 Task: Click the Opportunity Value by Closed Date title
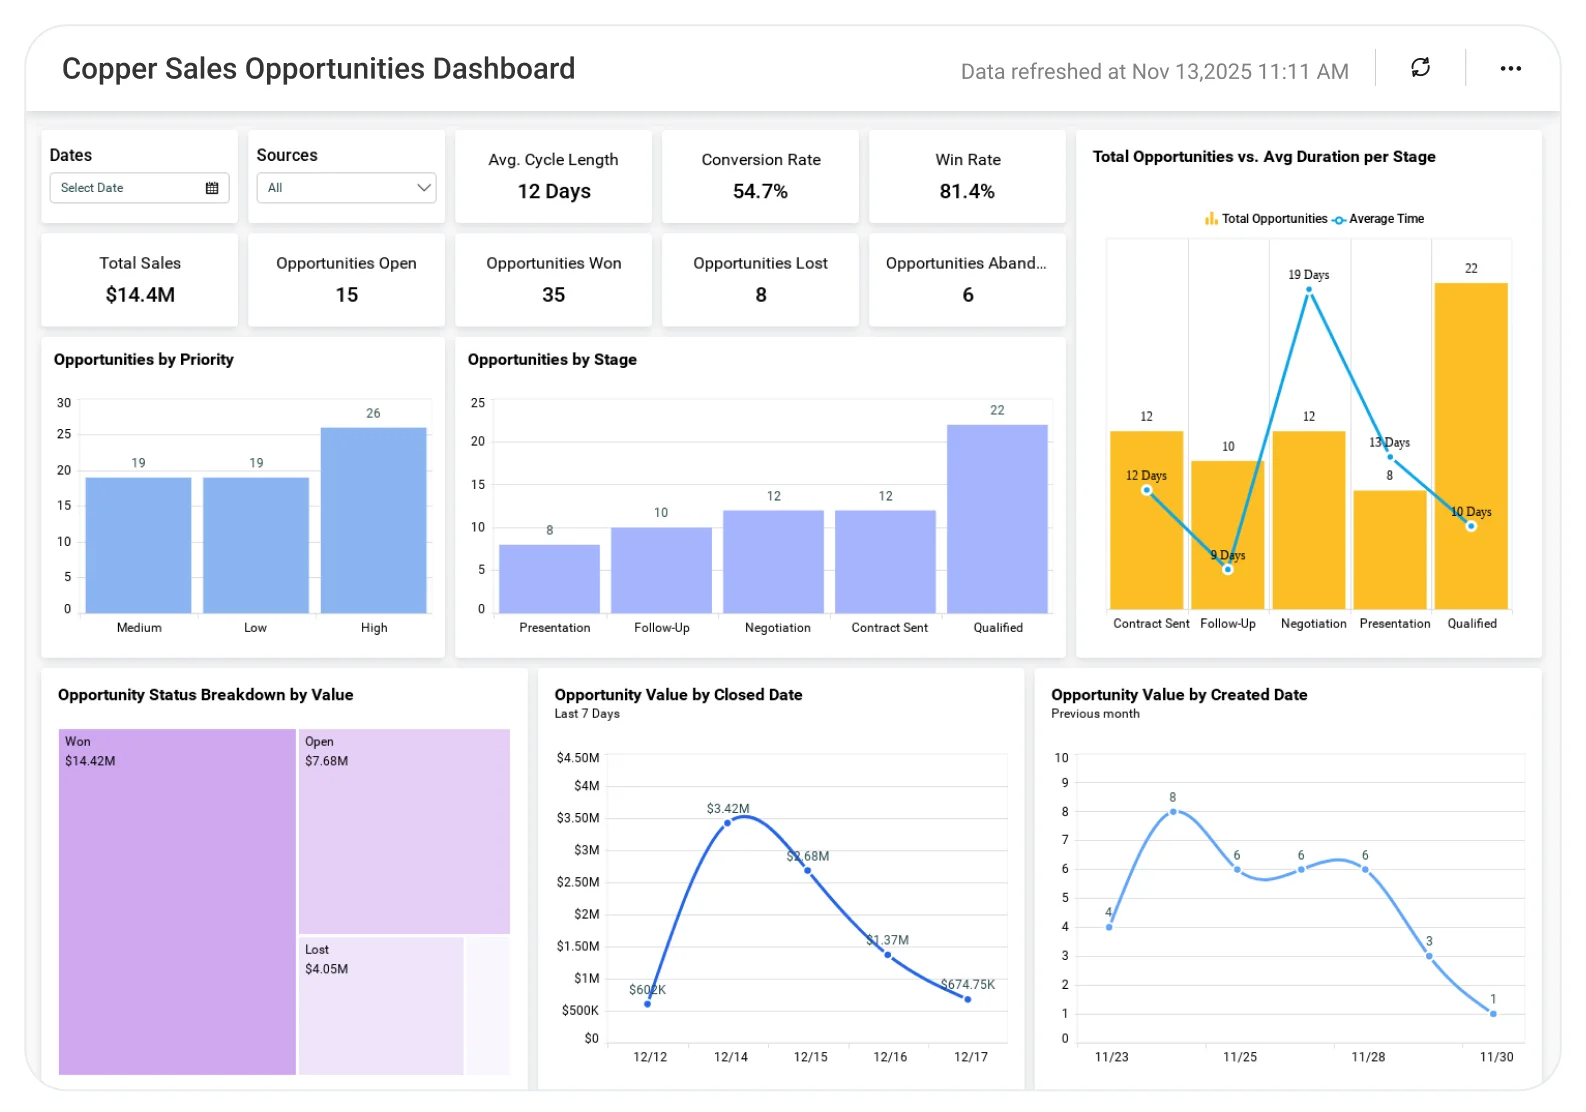[678, 695]
